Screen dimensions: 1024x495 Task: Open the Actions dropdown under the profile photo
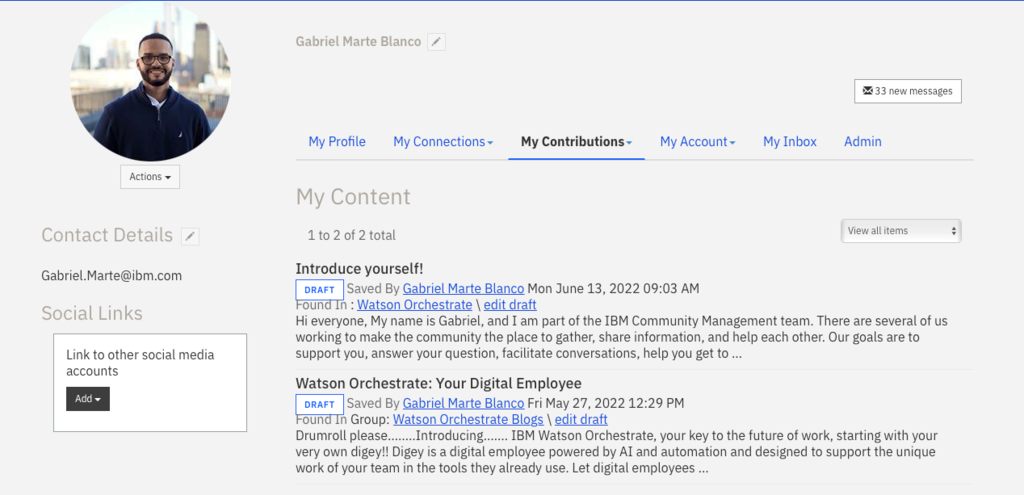click(x=150, y=177)
